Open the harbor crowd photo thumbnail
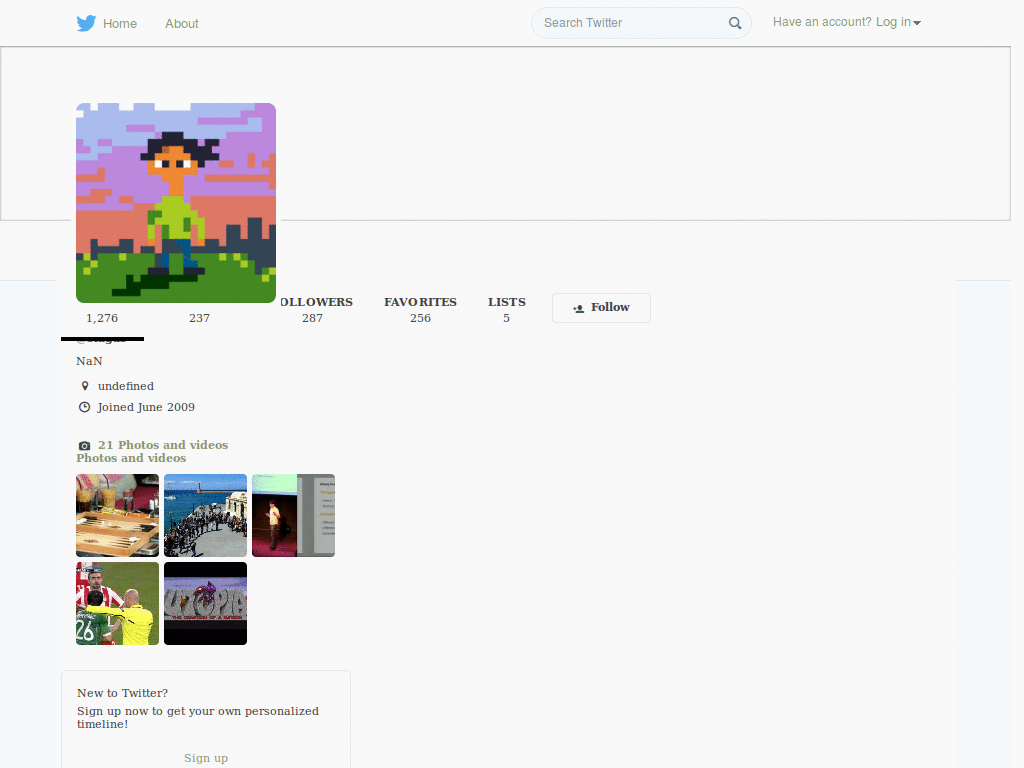1024x768 pixels. pos(206,515)
